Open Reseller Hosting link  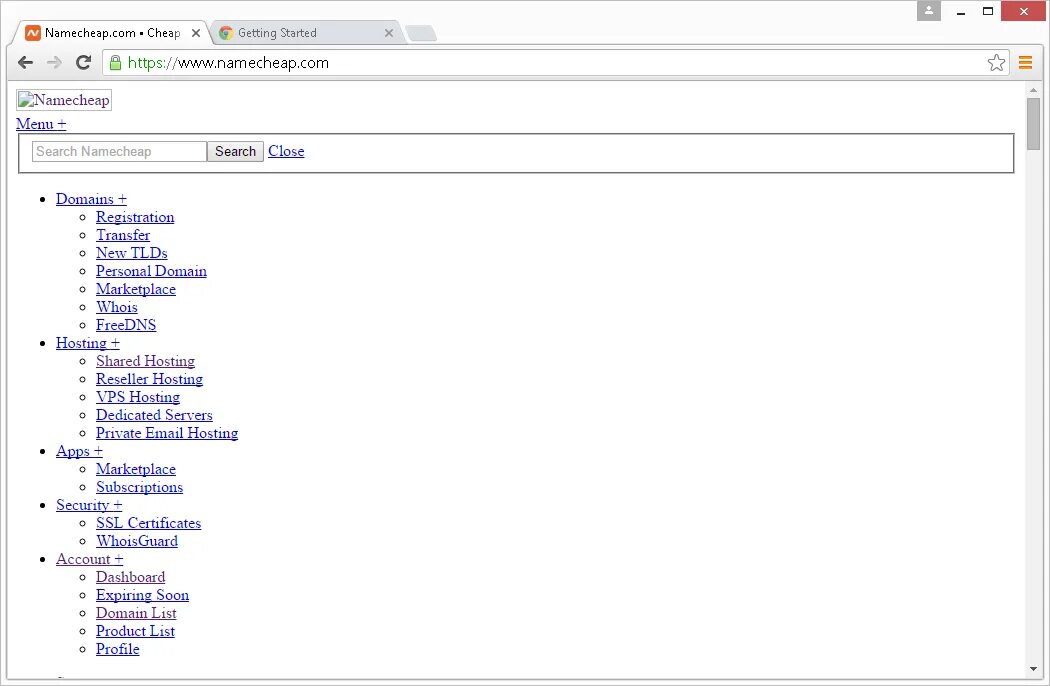pyautogui.click(x=149, y=379)
